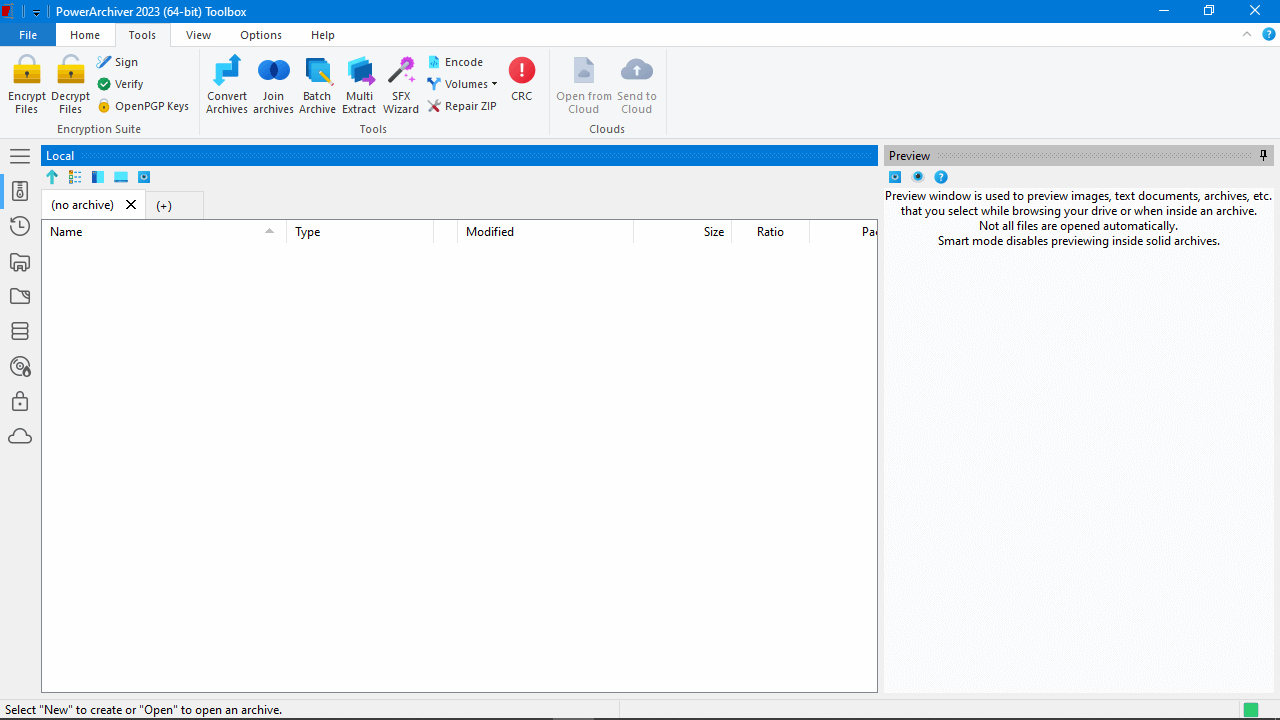
Task: Sort by the Ratio column header
Action: tap(771, 232)
